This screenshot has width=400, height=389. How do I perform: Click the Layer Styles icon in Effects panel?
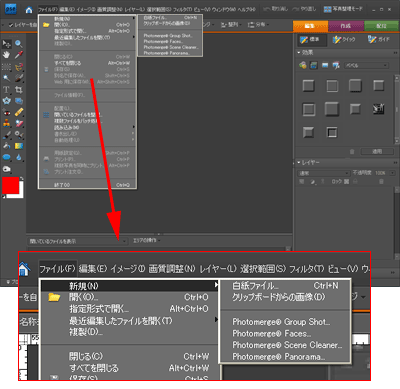(x=314, y=65)
